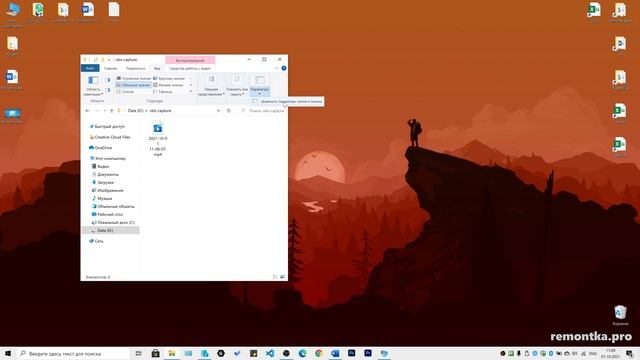The height and width of the screenshot is (360, 640).
Task: Go back with the Back arrow
Action: [87, 111]
